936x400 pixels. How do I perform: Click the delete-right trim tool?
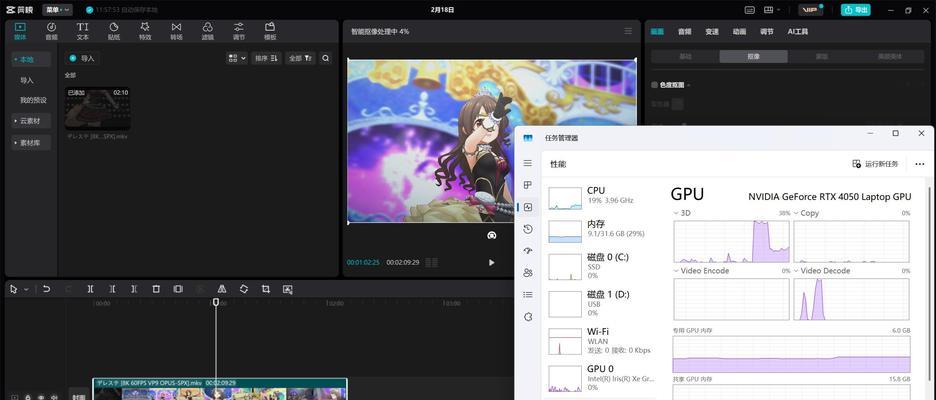click(x=134, y=289)
